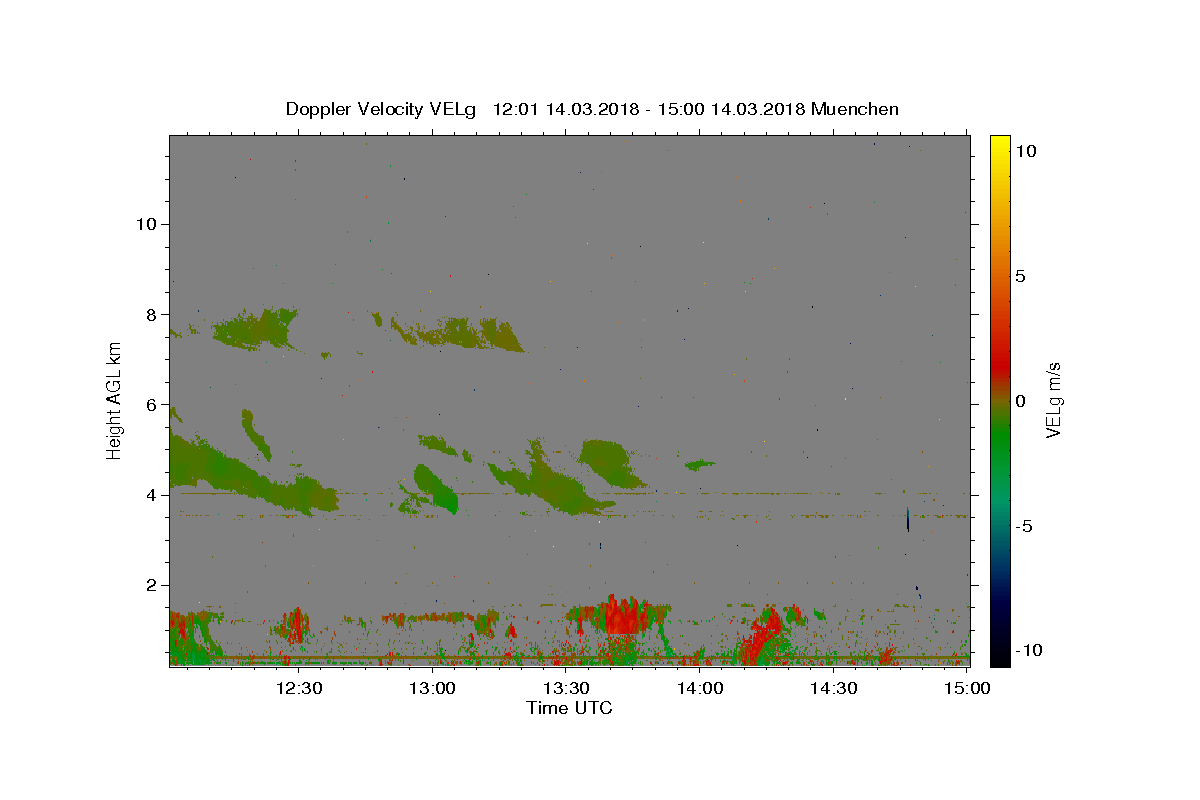Click the 13:00 time axis tick label
The image size is (1200, 800).
[433, 688]
